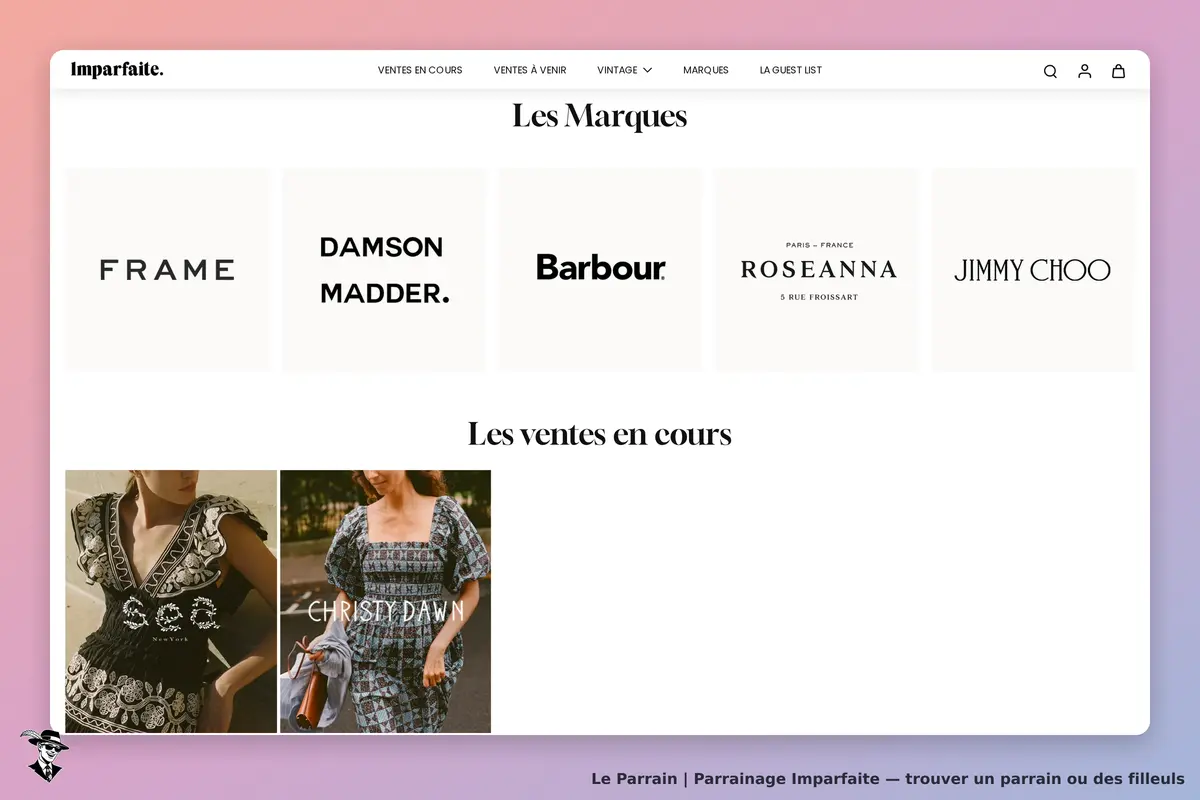1200x800 pixels.
Task: Open the FRAME brand card
Action: [x=167, y=270]
